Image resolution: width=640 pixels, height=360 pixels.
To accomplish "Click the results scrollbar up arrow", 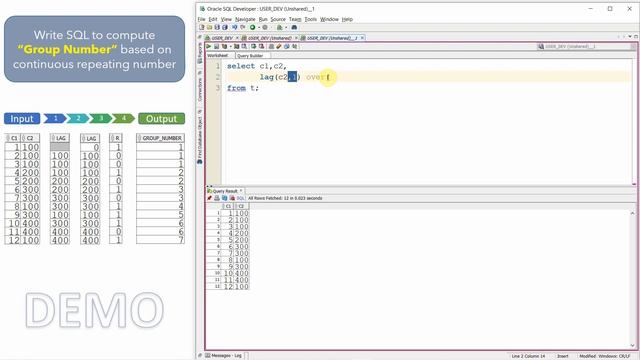I will (x=633, y=213).
